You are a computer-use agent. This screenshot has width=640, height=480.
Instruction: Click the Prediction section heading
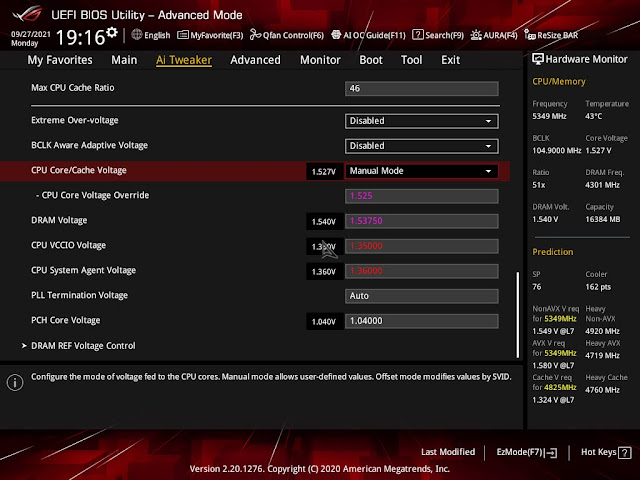click(553, 252)
